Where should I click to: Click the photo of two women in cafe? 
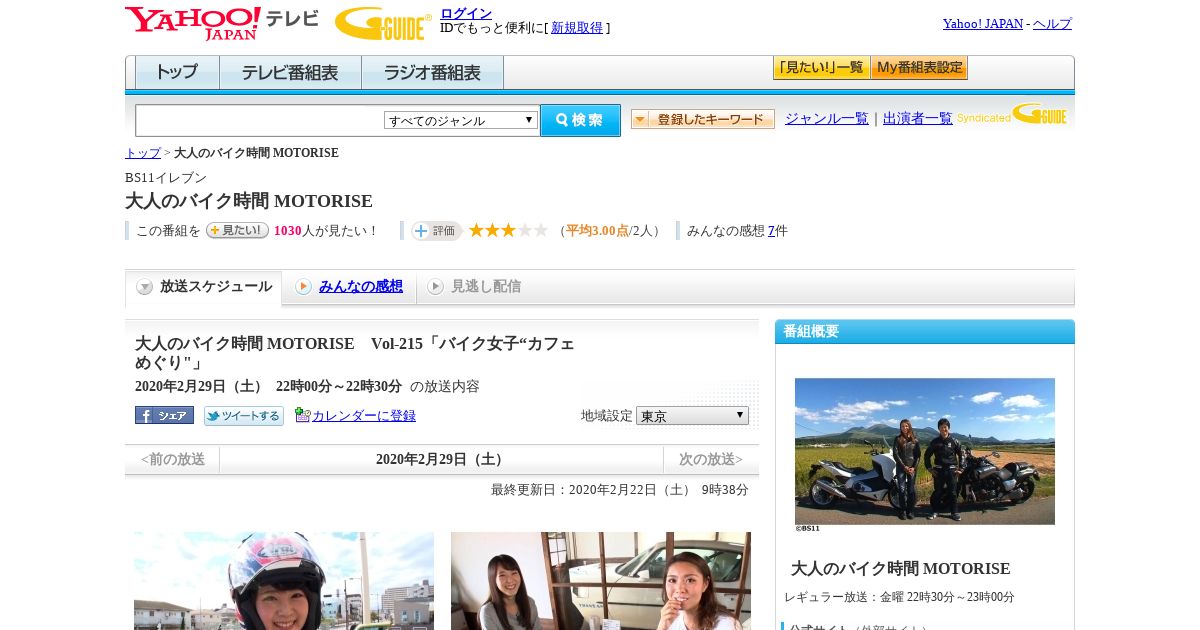(x=601, y=581)
